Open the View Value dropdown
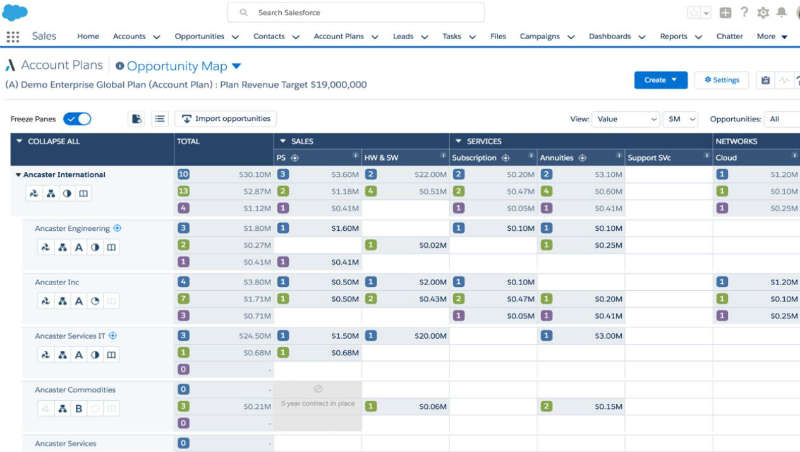 [626, 119]
